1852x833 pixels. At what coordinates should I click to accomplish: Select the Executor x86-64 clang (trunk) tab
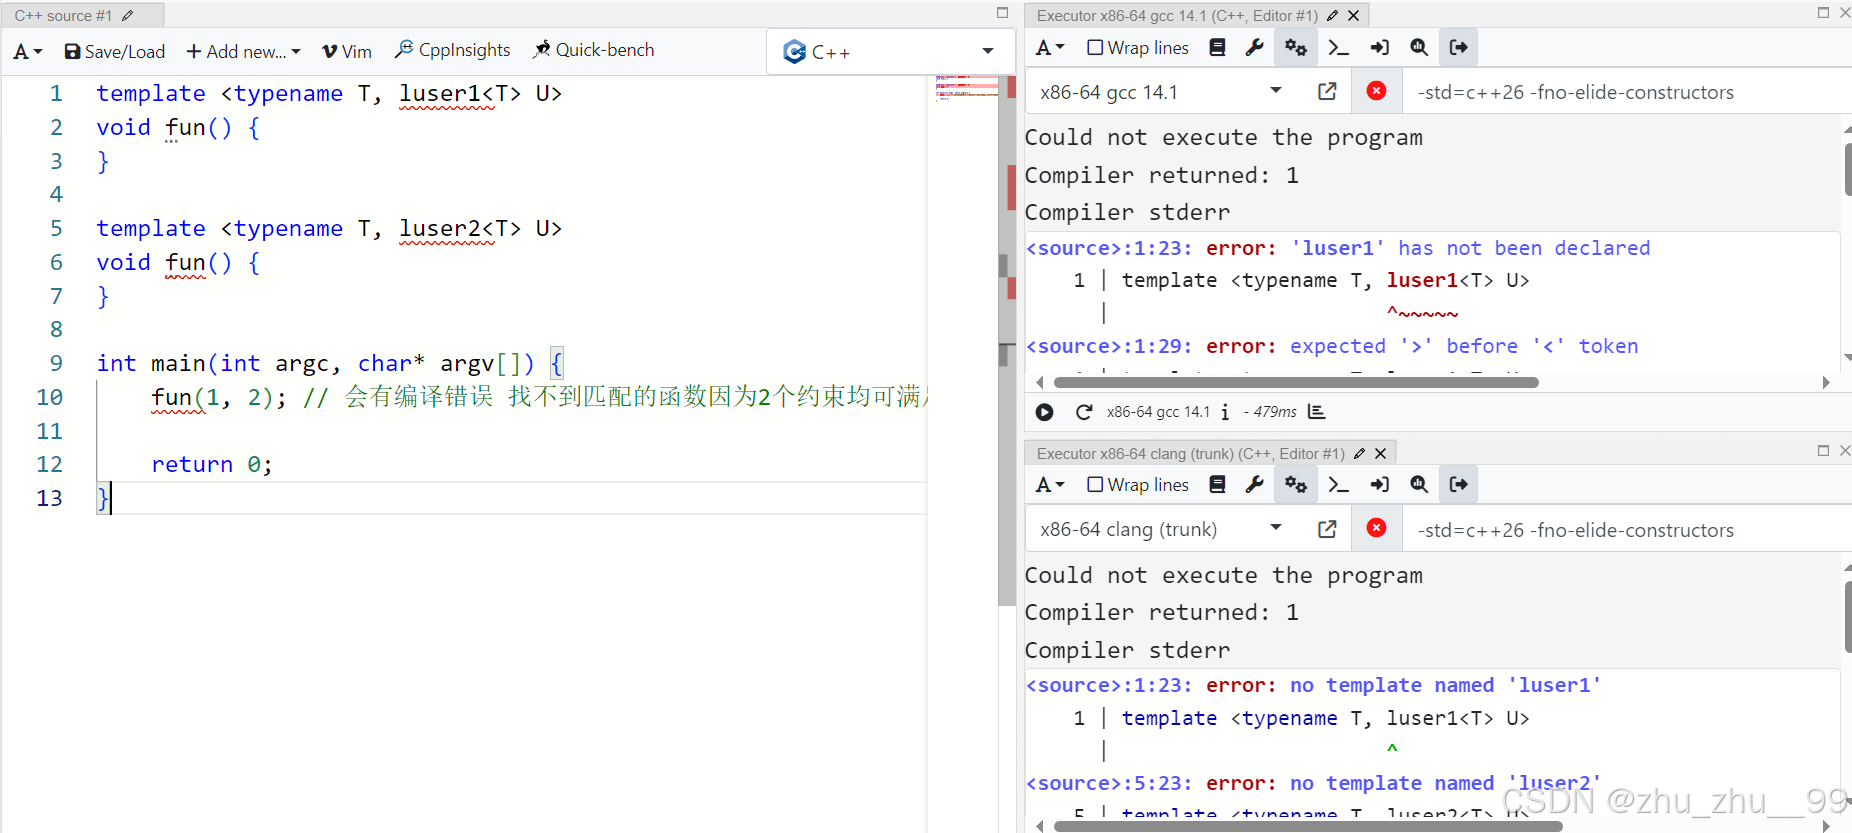pos(1190,454)
